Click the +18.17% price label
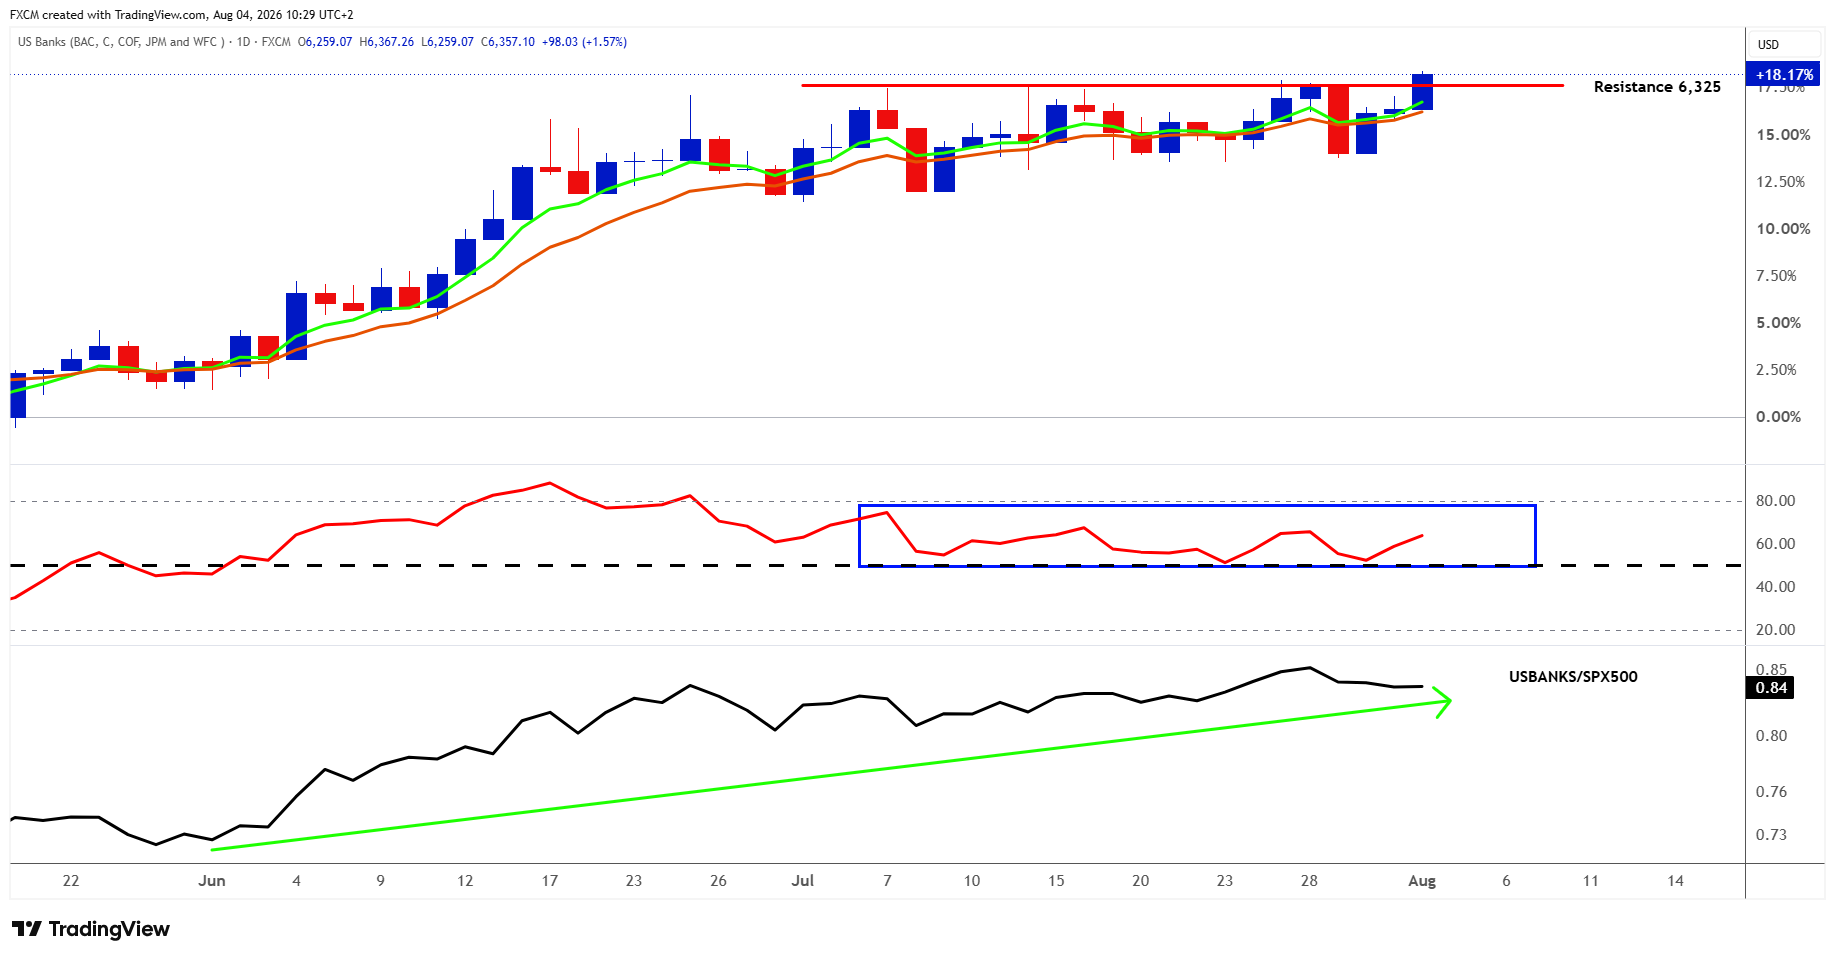The height and width of the screenshot is (959, 1835). click(x=1784, y=74)
